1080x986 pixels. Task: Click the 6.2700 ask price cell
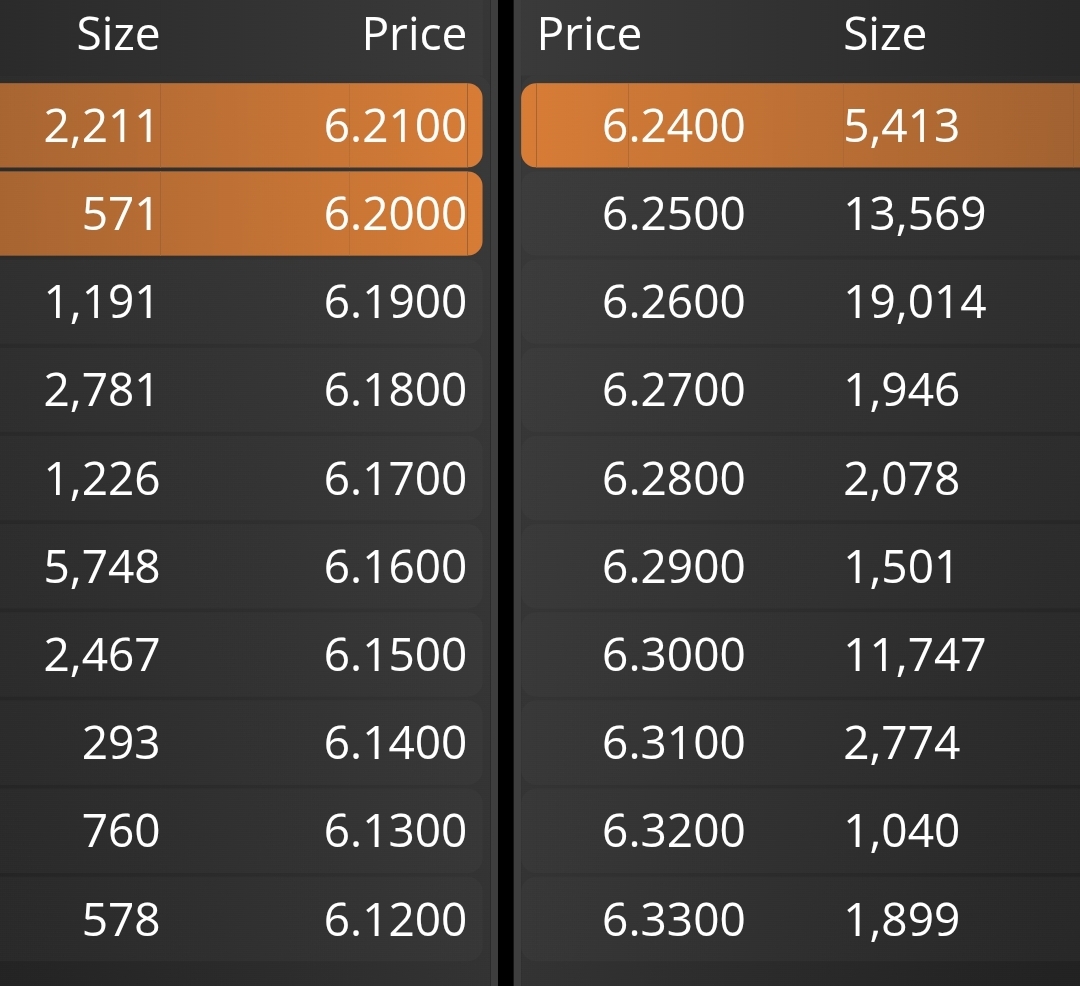(674, 390)
